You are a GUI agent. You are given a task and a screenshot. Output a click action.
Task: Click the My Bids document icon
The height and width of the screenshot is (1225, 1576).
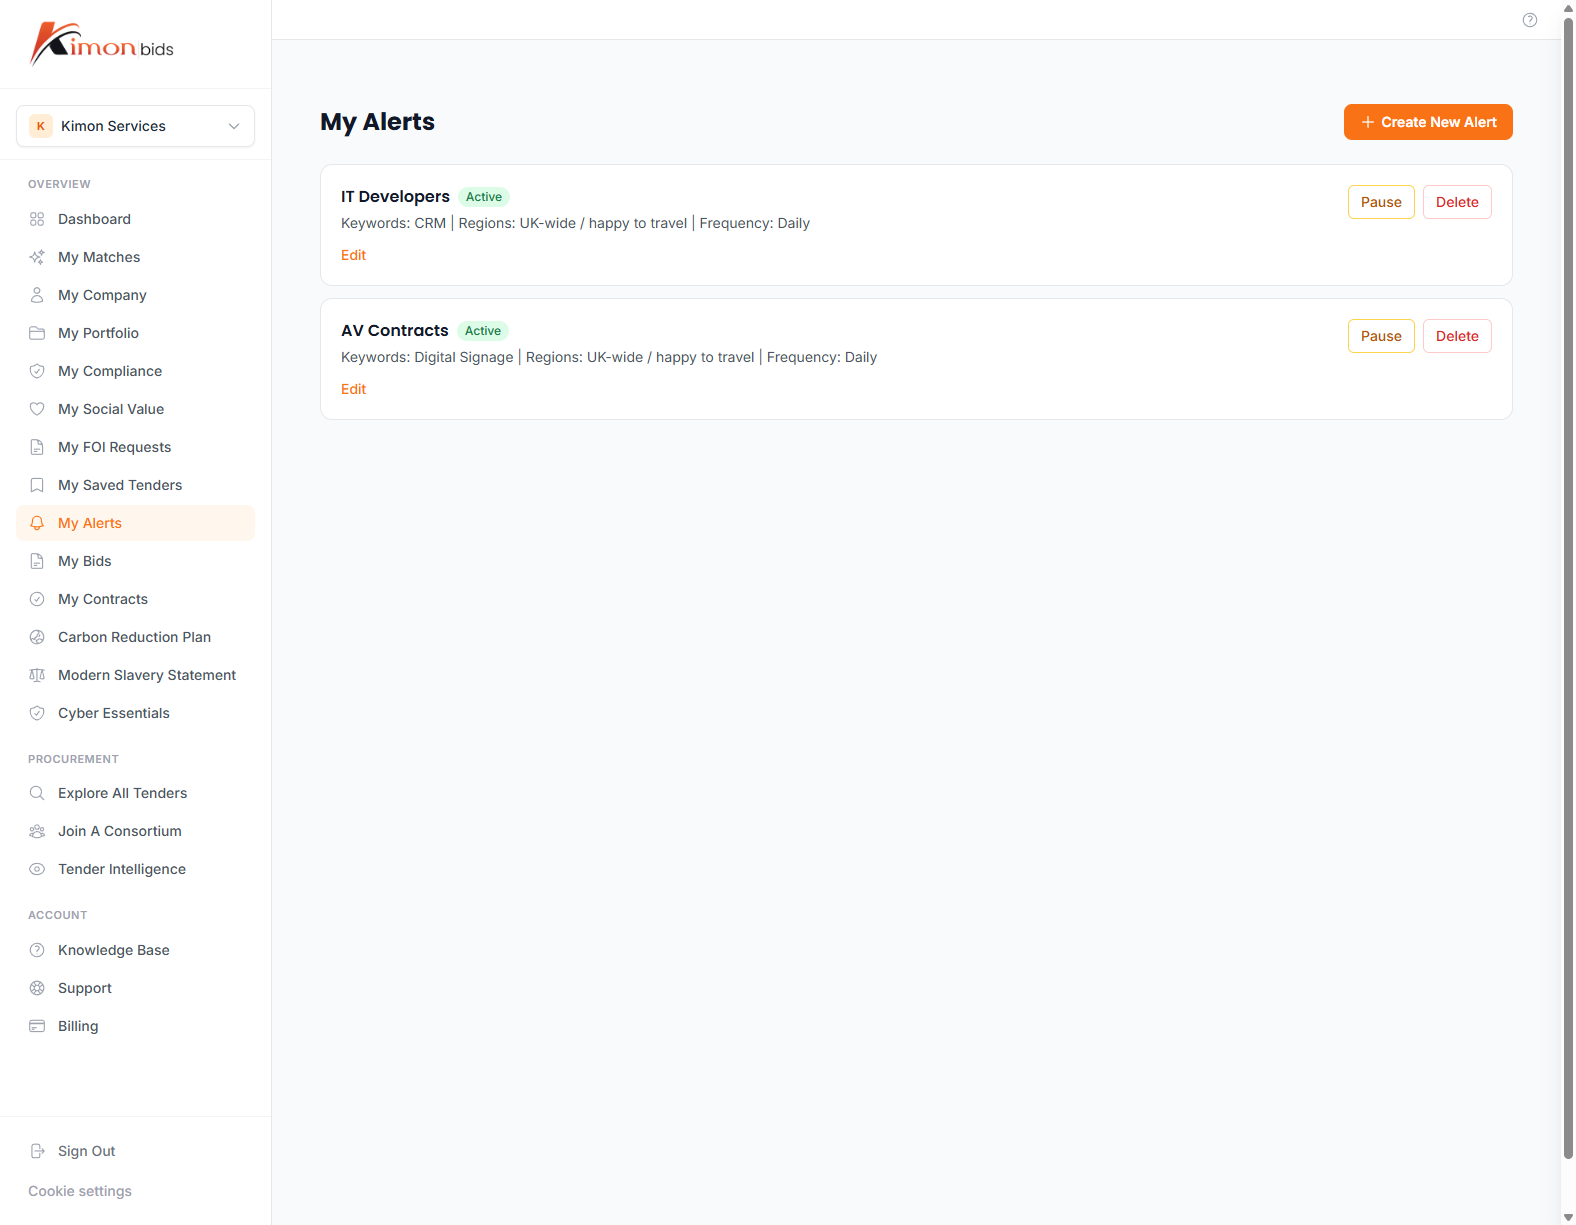tap(37, 561)
